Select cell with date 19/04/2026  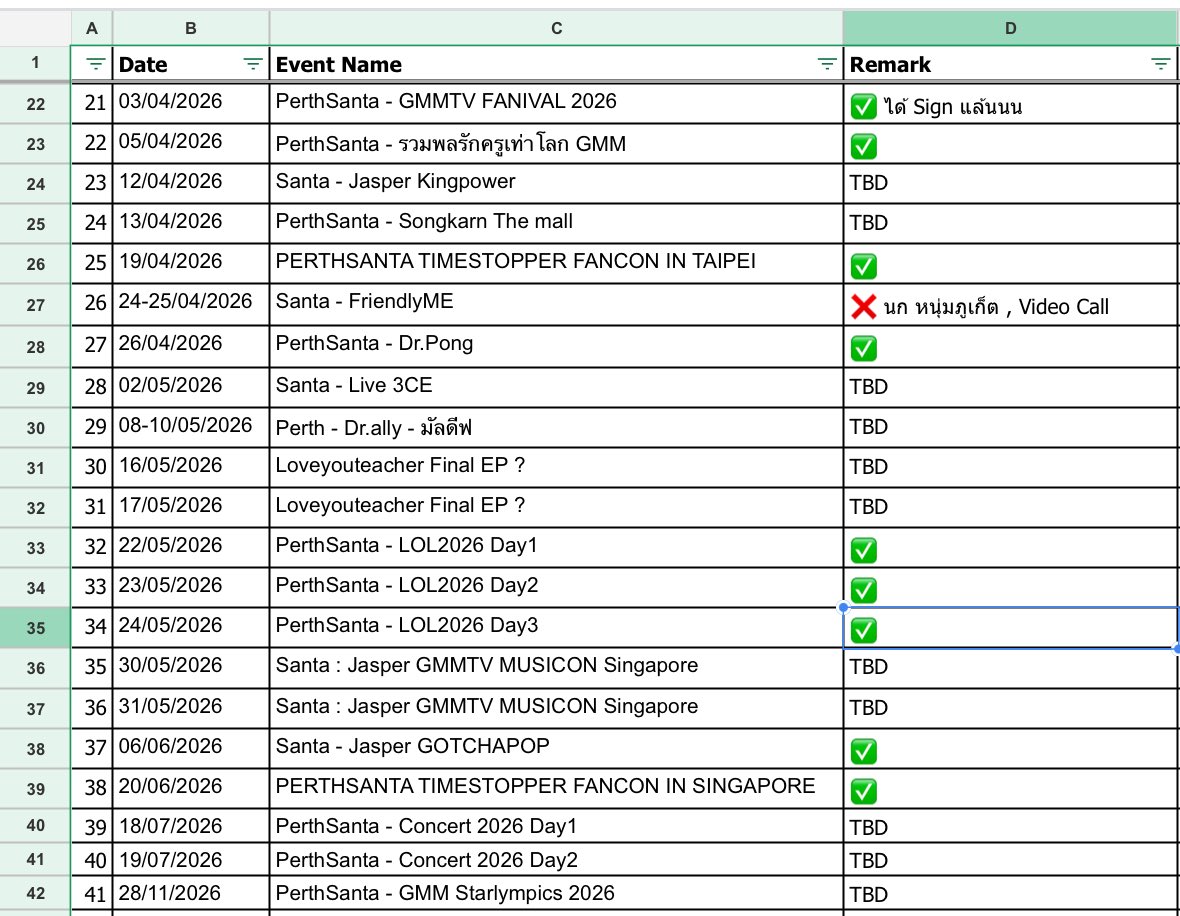(x=191, y=263)
